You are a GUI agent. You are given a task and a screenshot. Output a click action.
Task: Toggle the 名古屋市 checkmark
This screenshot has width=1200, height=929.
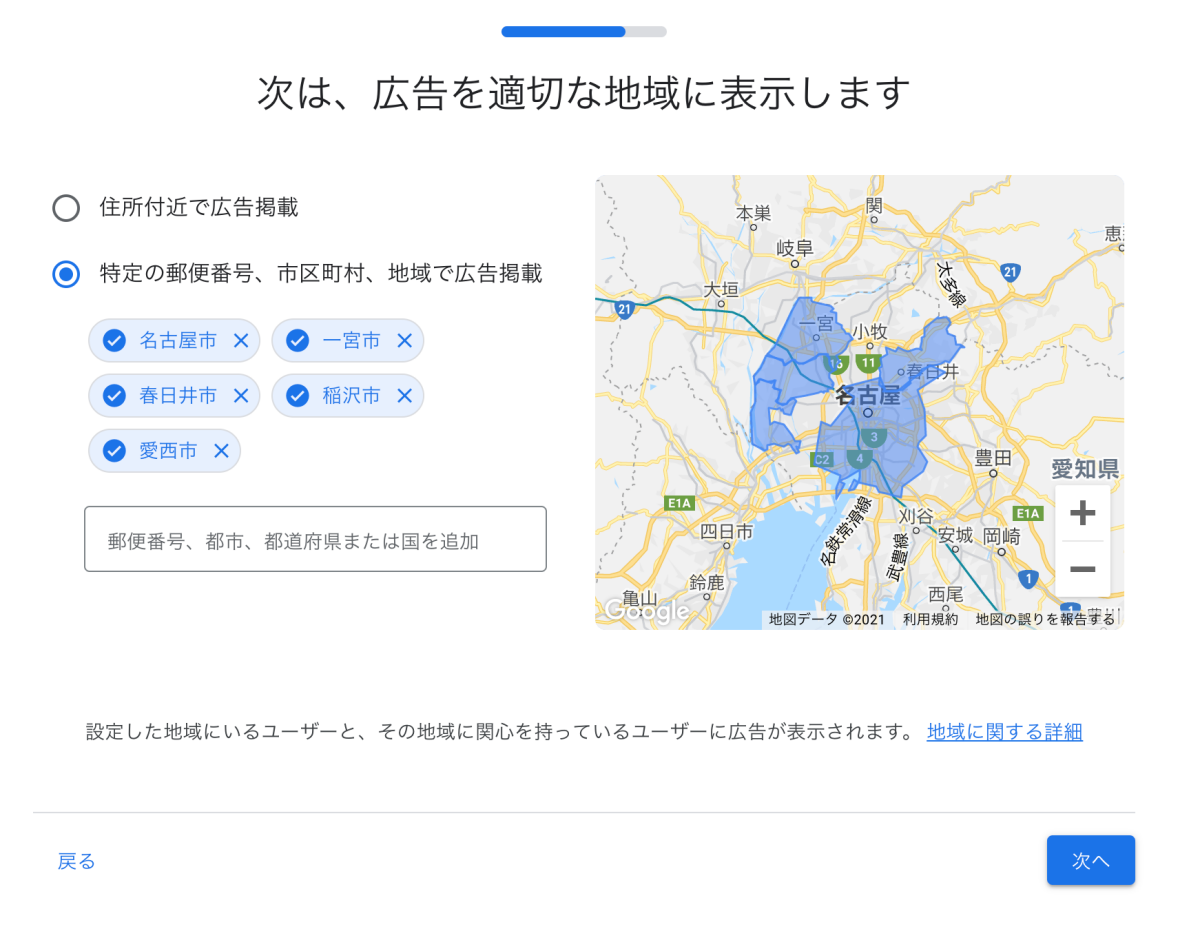coord(114,341)
